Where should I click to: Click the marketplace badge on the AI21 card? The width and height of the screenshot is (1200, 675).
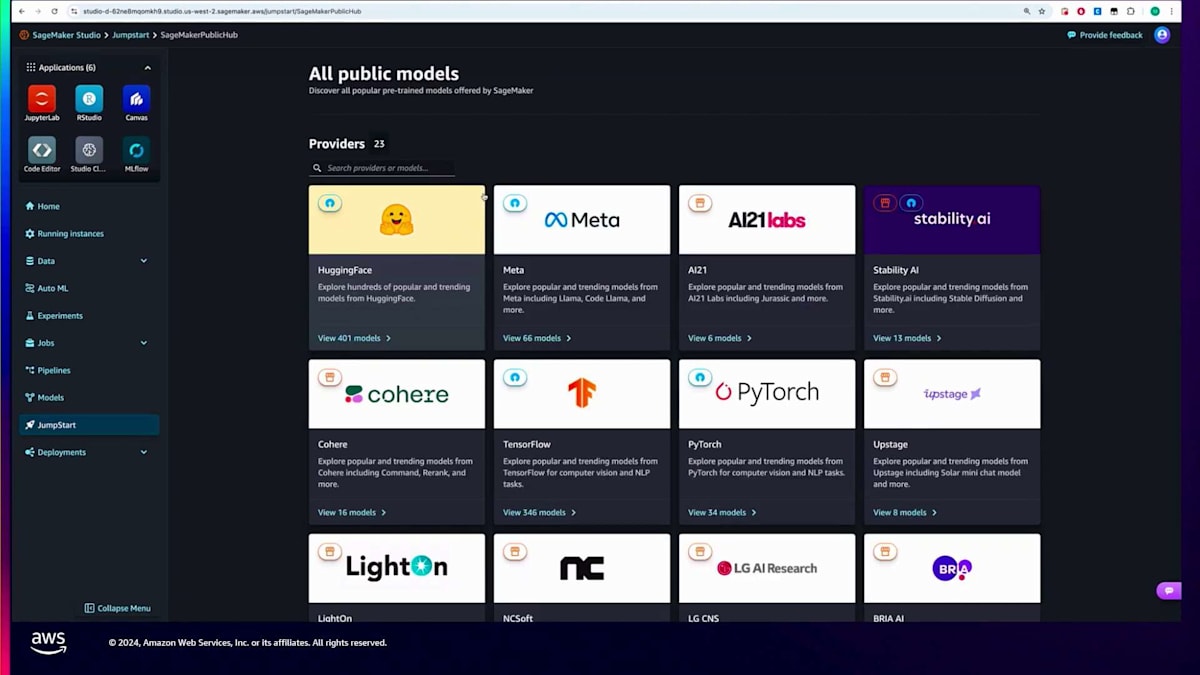tap(700, 203)
